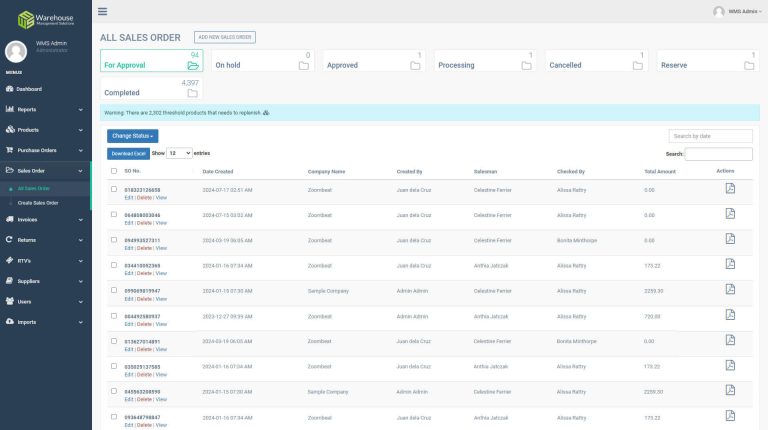768x430 pixels.
Task: Click the Add New Sales Order button
Action: click(225, 37)
